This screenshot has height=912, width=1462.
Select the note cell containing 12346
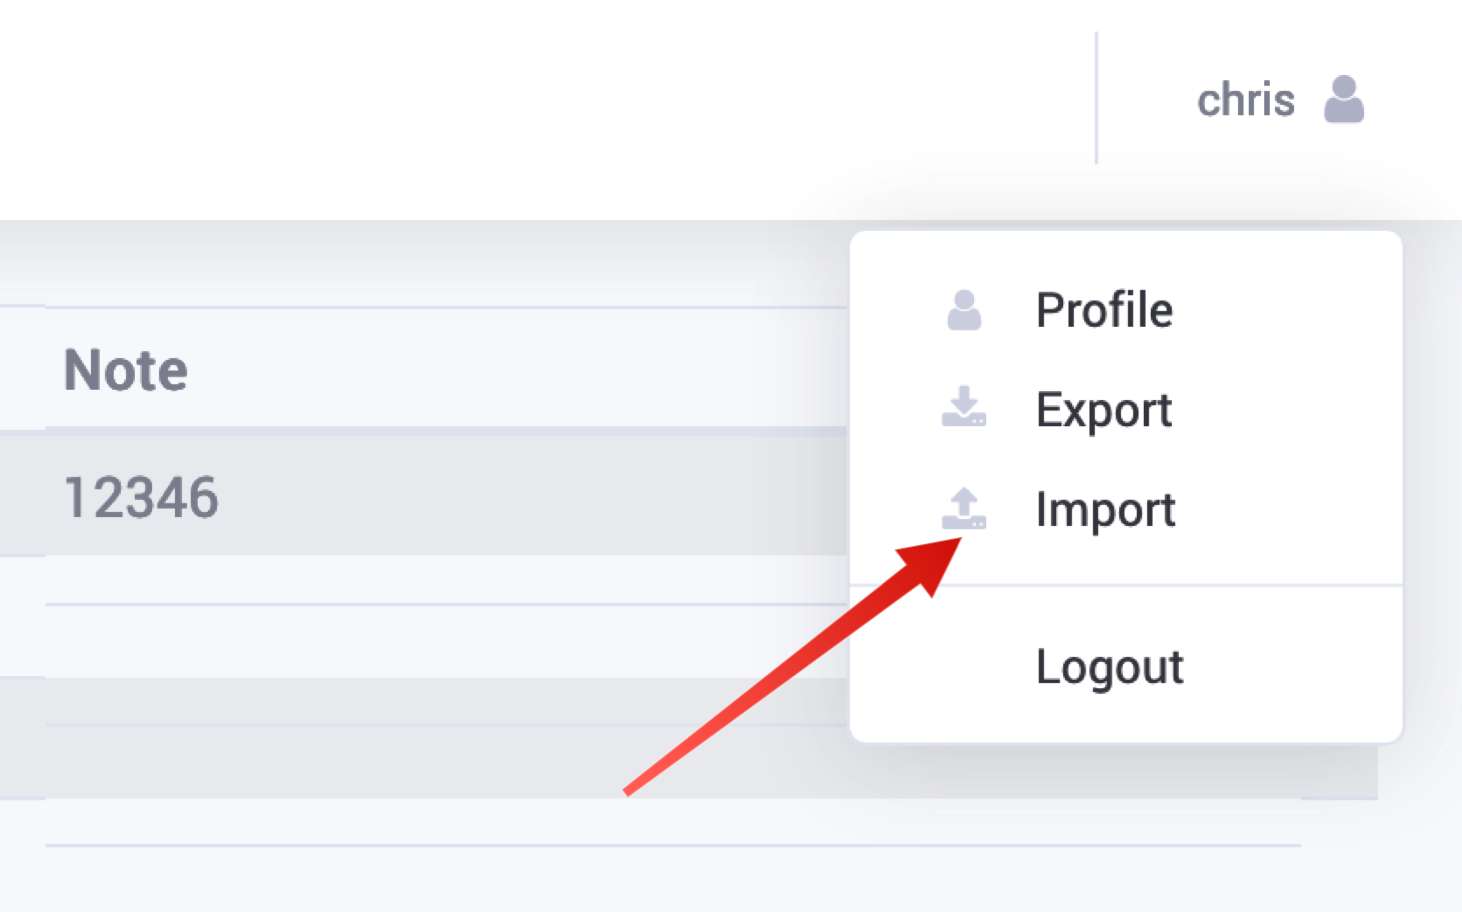(141, 497)
